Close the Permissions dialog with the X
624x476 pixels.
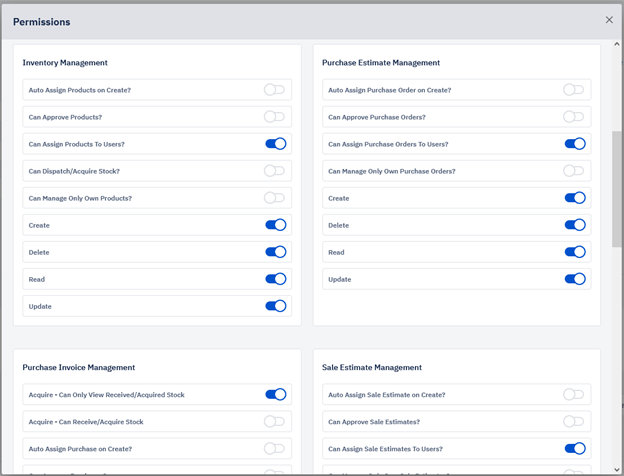pyautogui.click(x=609, y=20)
